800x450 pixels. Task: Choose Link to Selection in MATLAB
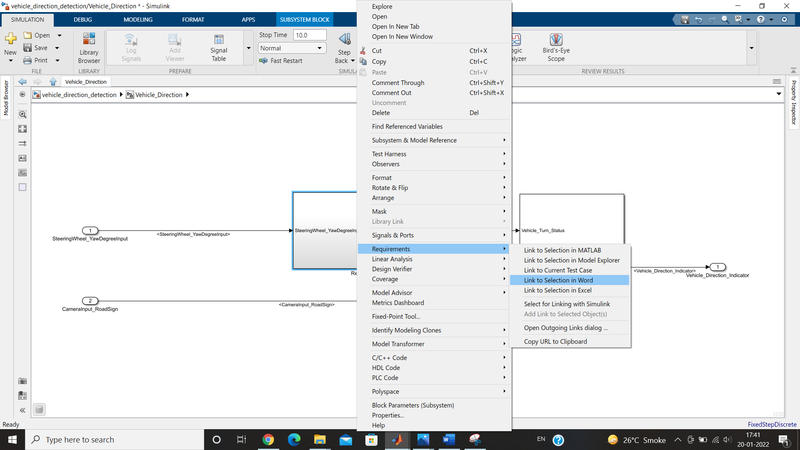[x=569, y=250]
